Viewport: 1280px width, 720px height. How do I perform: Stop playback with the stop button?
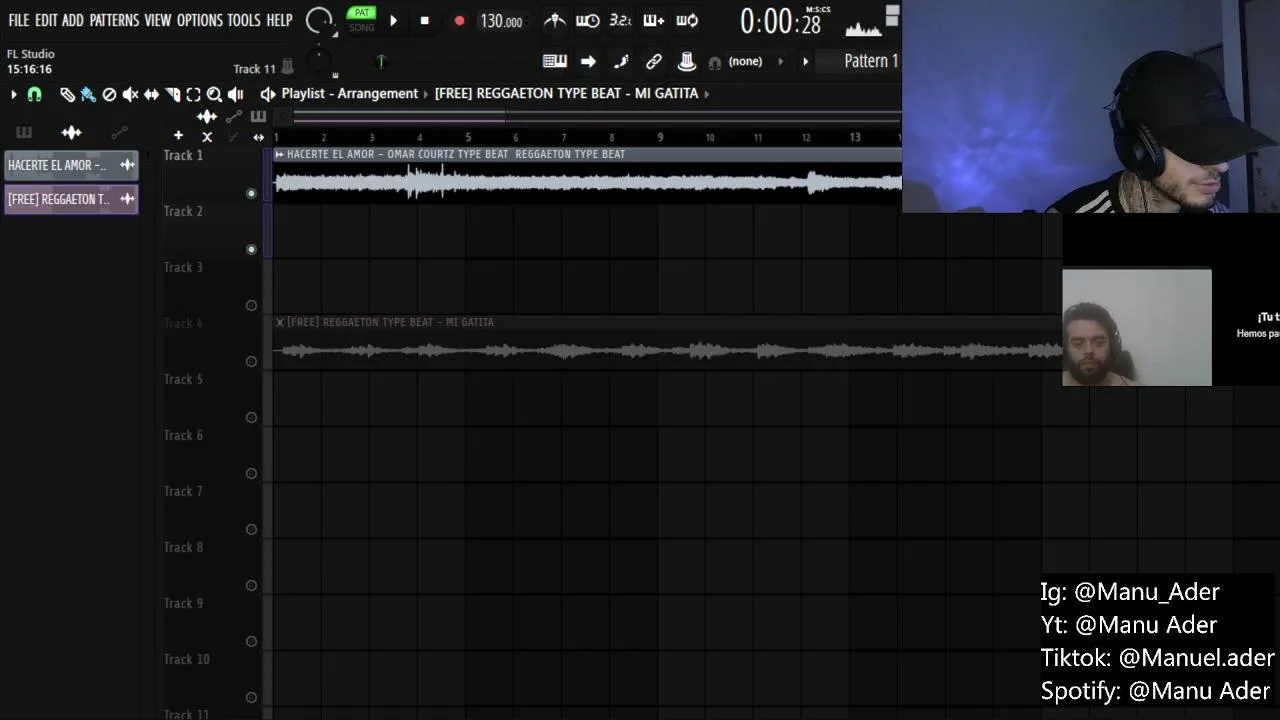tap(425, 21)
